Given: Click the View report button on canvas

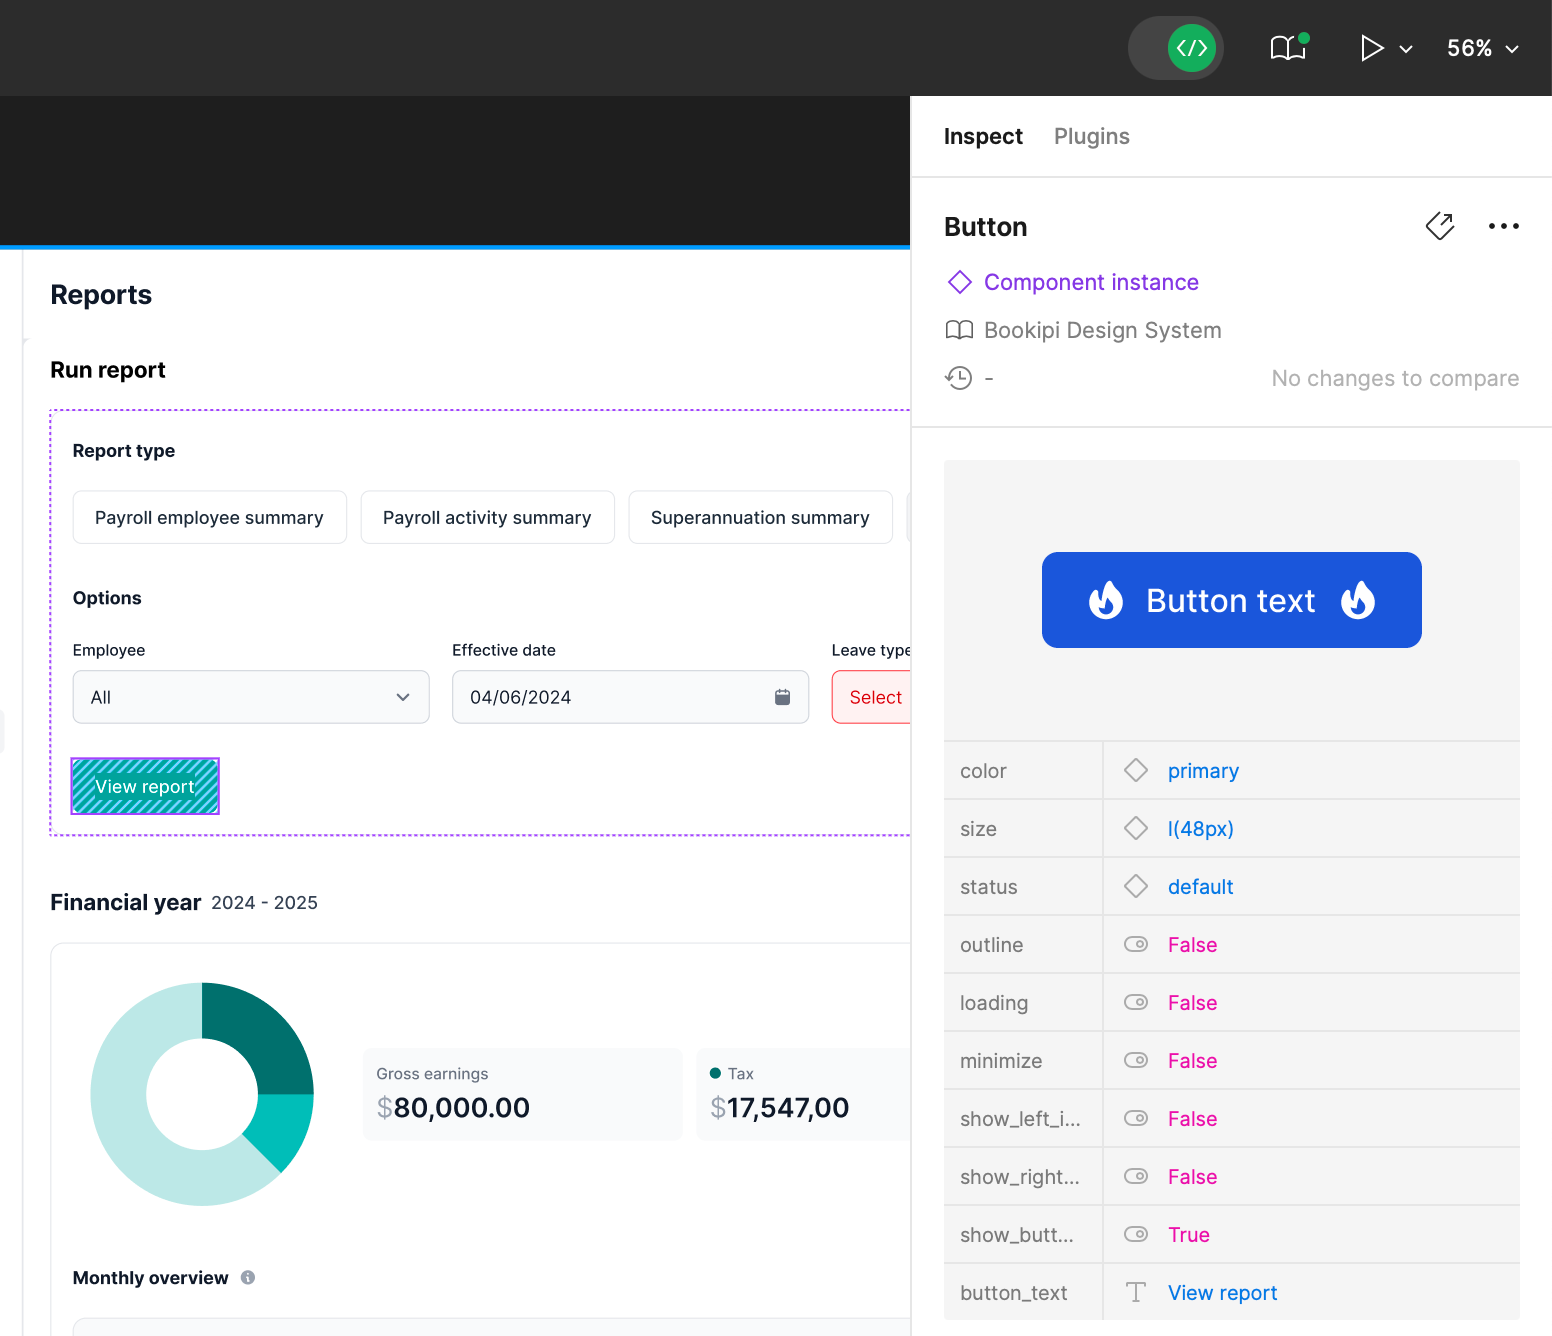Looking at the screenshot, I should point(145,786).
